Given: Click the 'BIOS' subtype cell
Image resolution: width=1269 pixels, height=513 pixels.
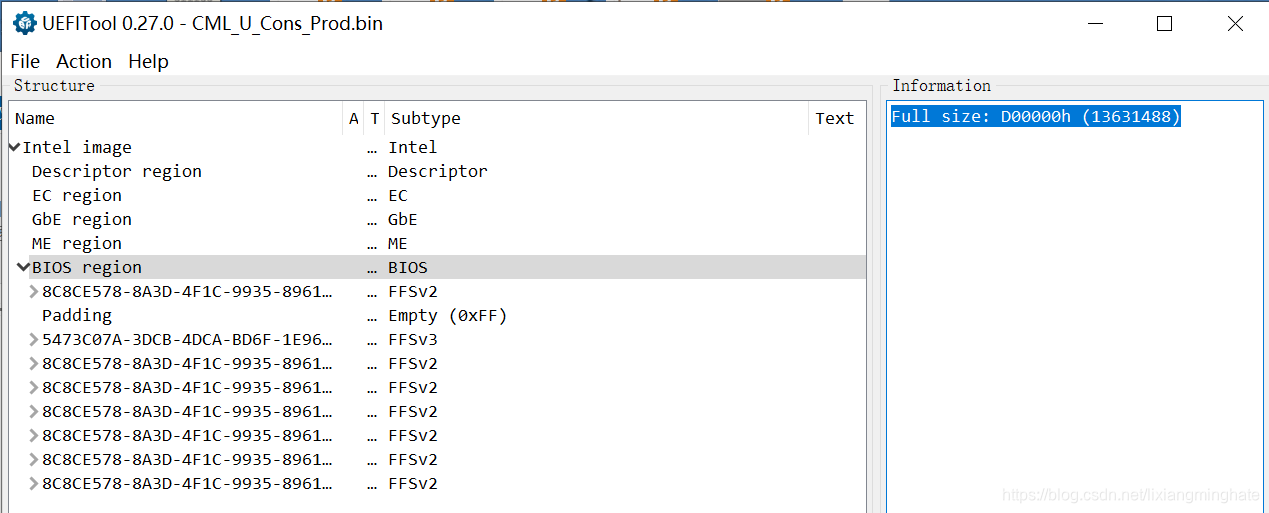Looking at the screenshot, I should pyautogui.click(x=408, y=267).
